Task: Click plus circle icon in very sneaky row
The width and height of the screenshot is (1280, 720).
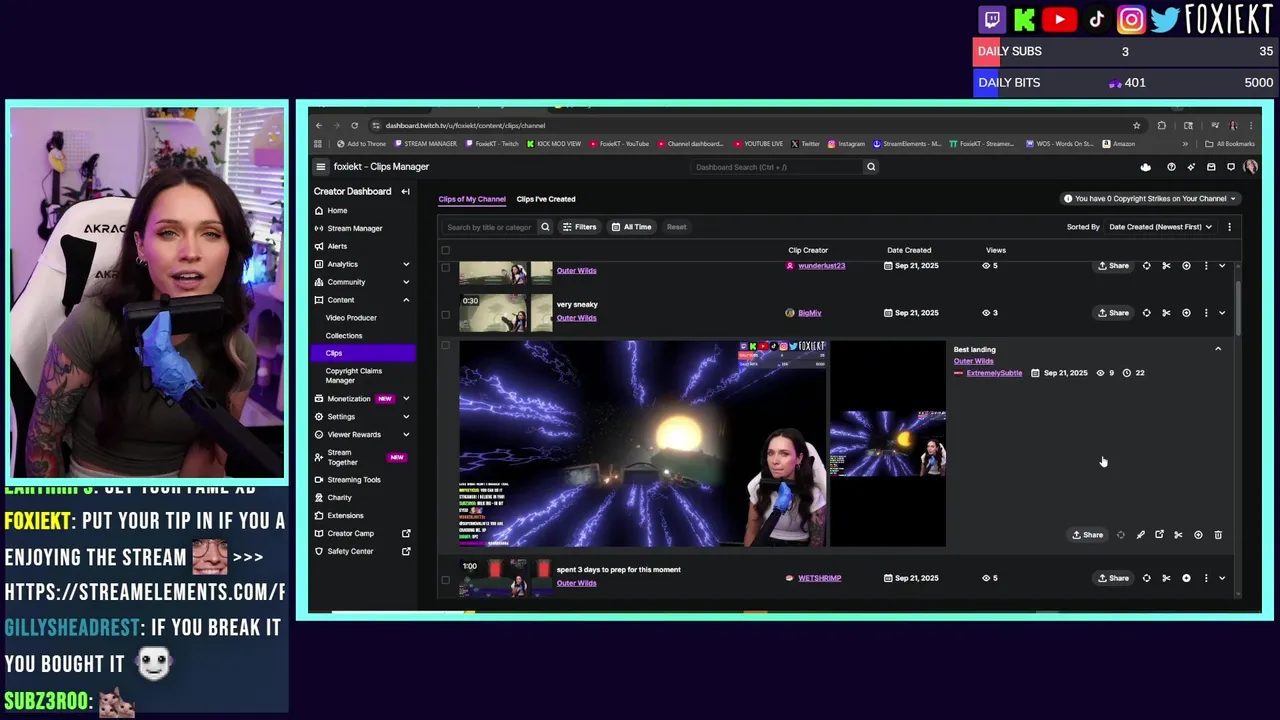Action: (1186, 313)
